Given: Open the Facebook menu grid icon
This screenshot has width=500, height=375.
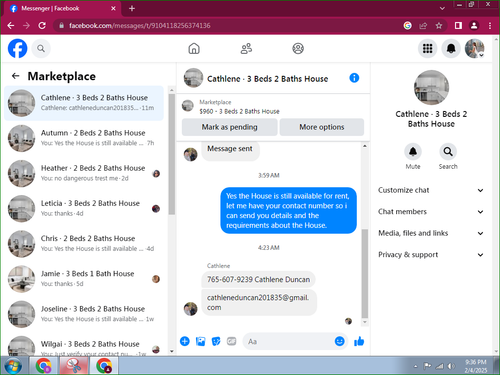Looking at the screenshot, I should (x=427, y=49).
